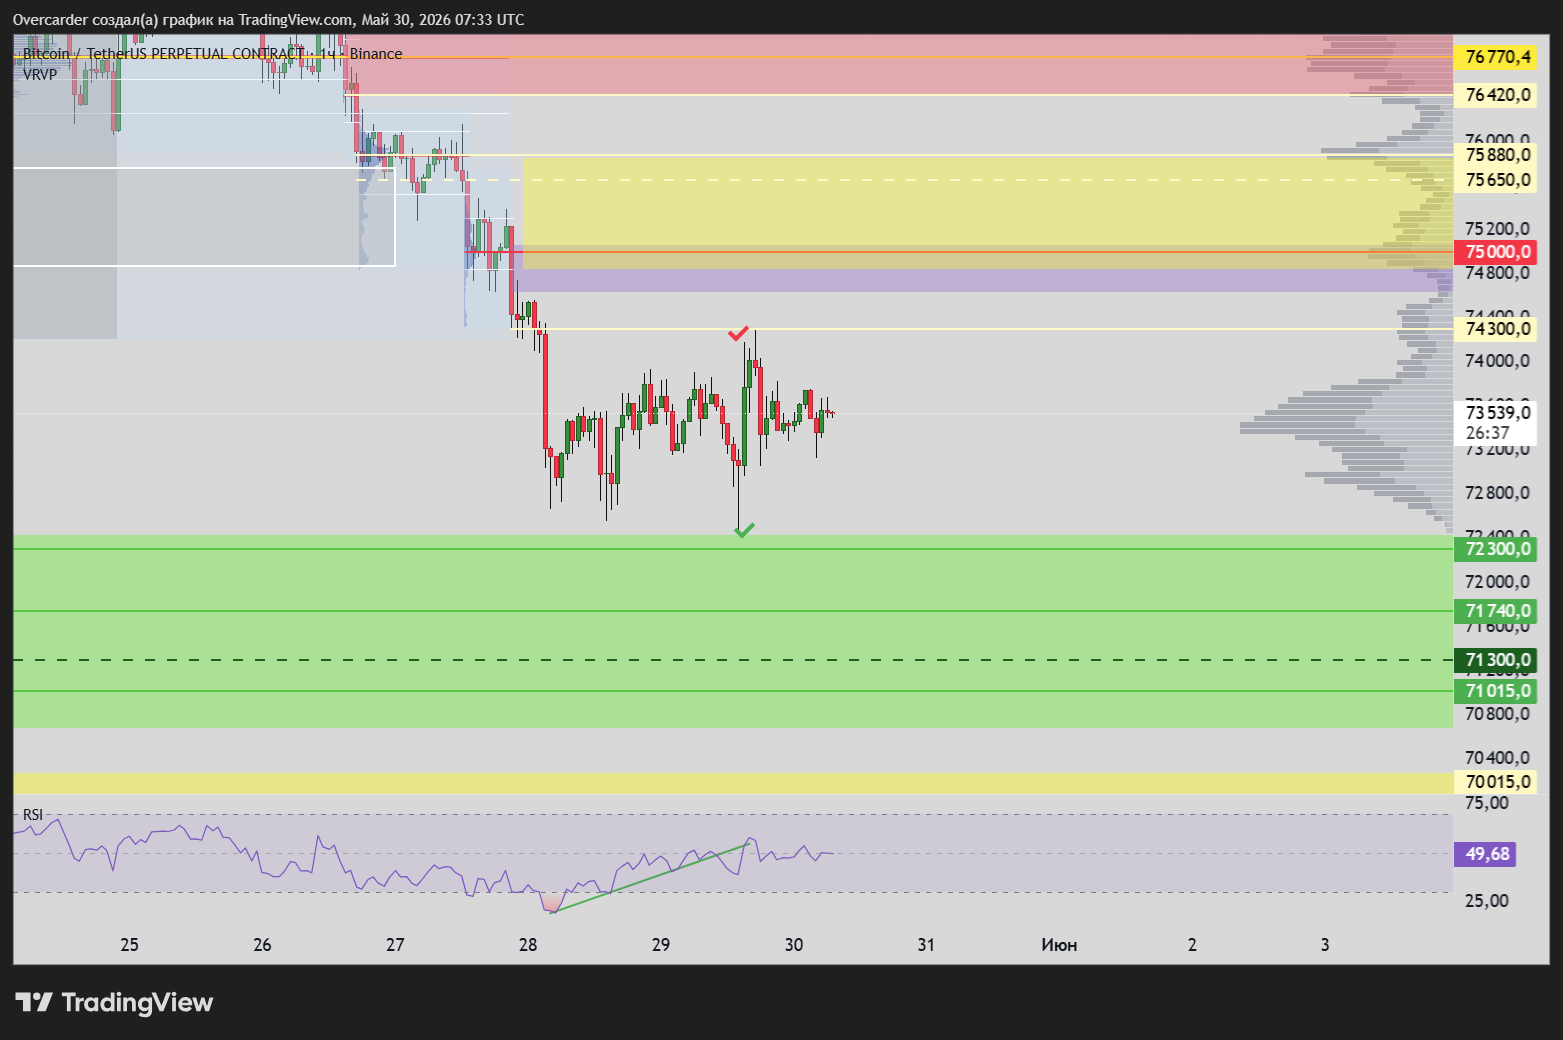Screen dimensions: 1563x1040
Task: Click the green checkmark below the candle low
Action: coord(744,530)
